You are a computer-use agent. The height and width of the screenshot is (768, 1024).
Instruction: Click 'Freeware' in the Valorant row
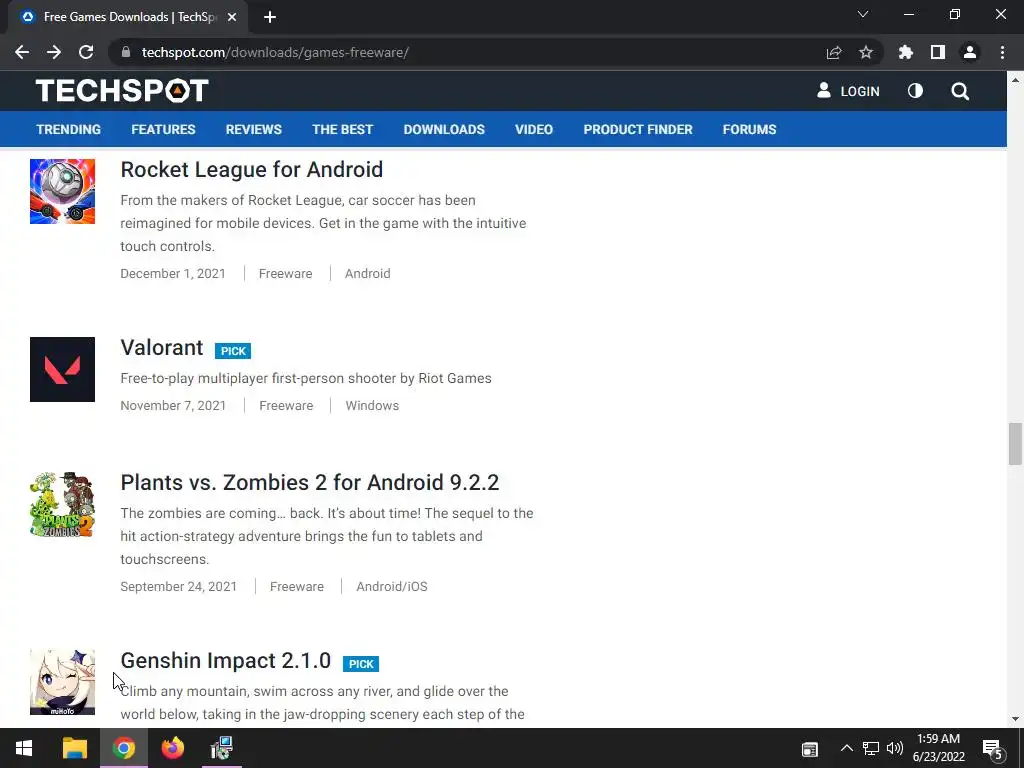(286, 406)
